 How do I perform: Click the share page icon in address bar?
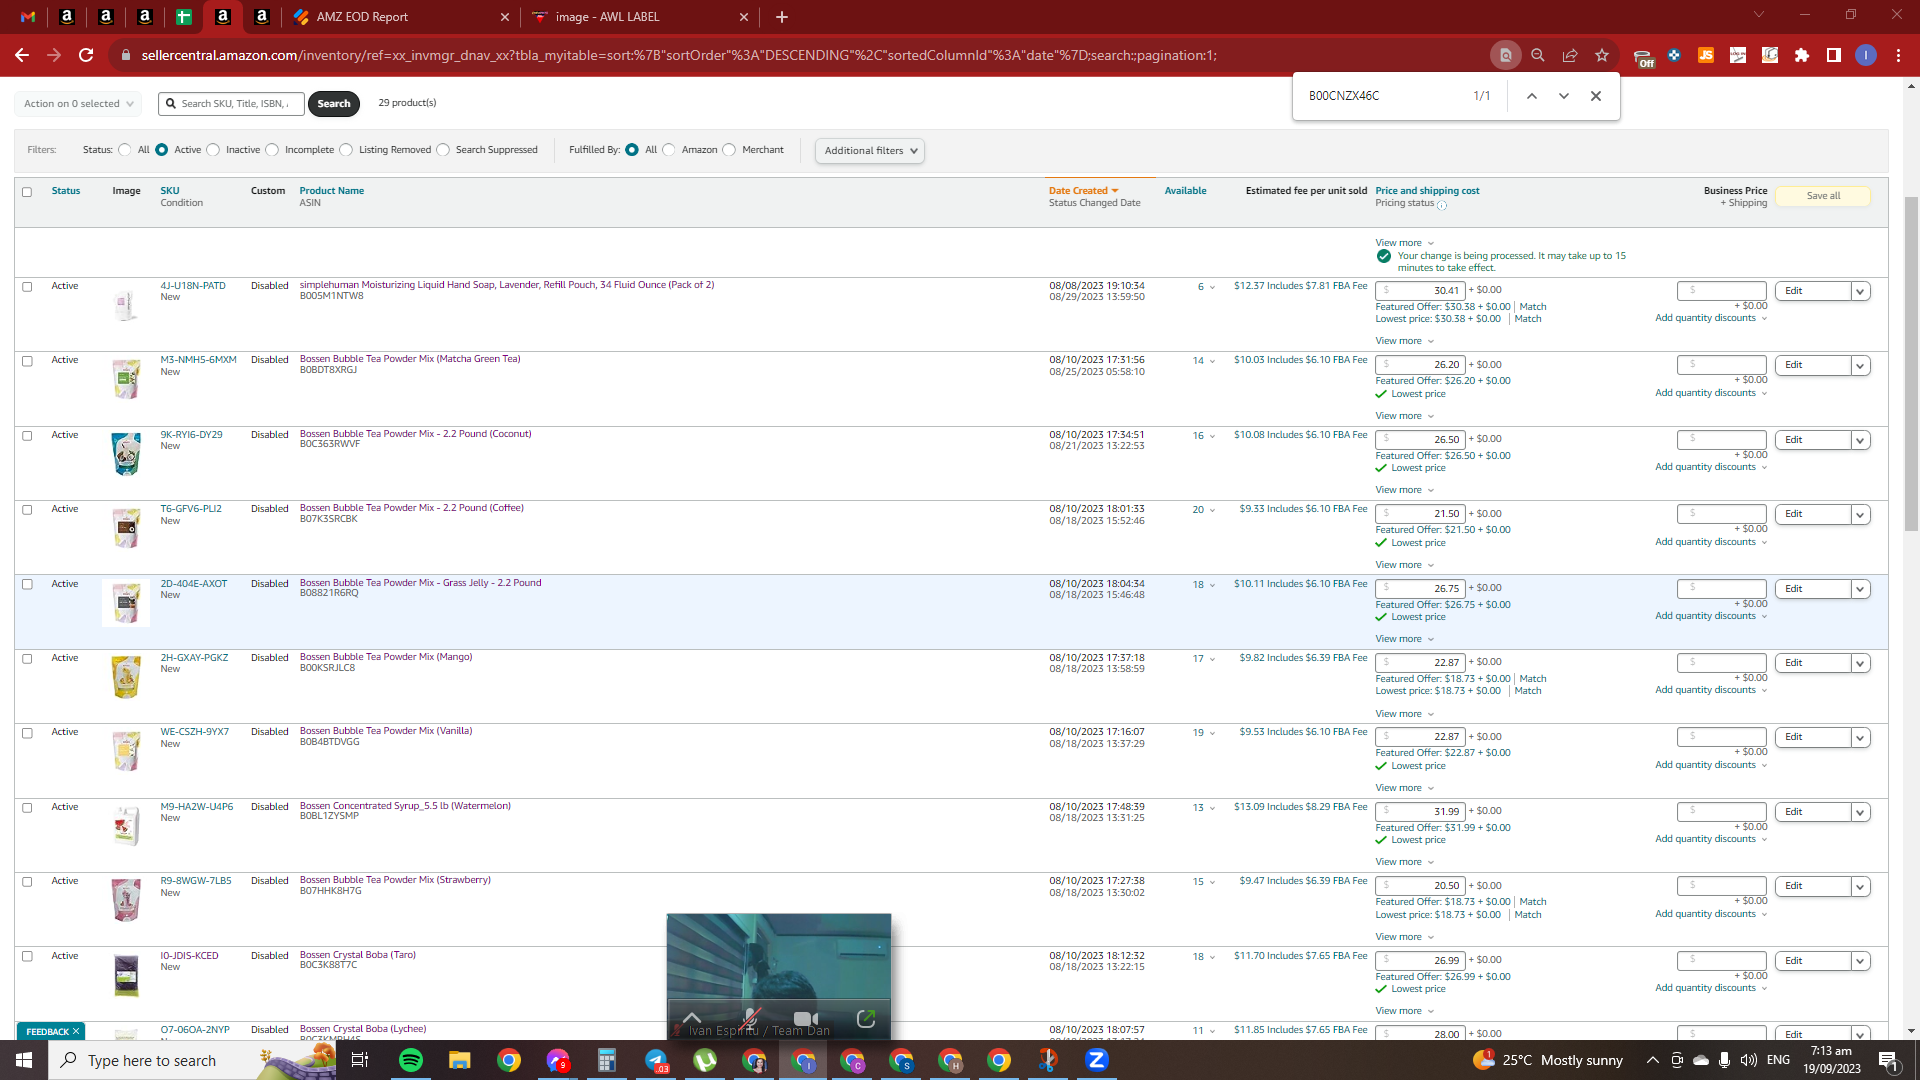1570,55
